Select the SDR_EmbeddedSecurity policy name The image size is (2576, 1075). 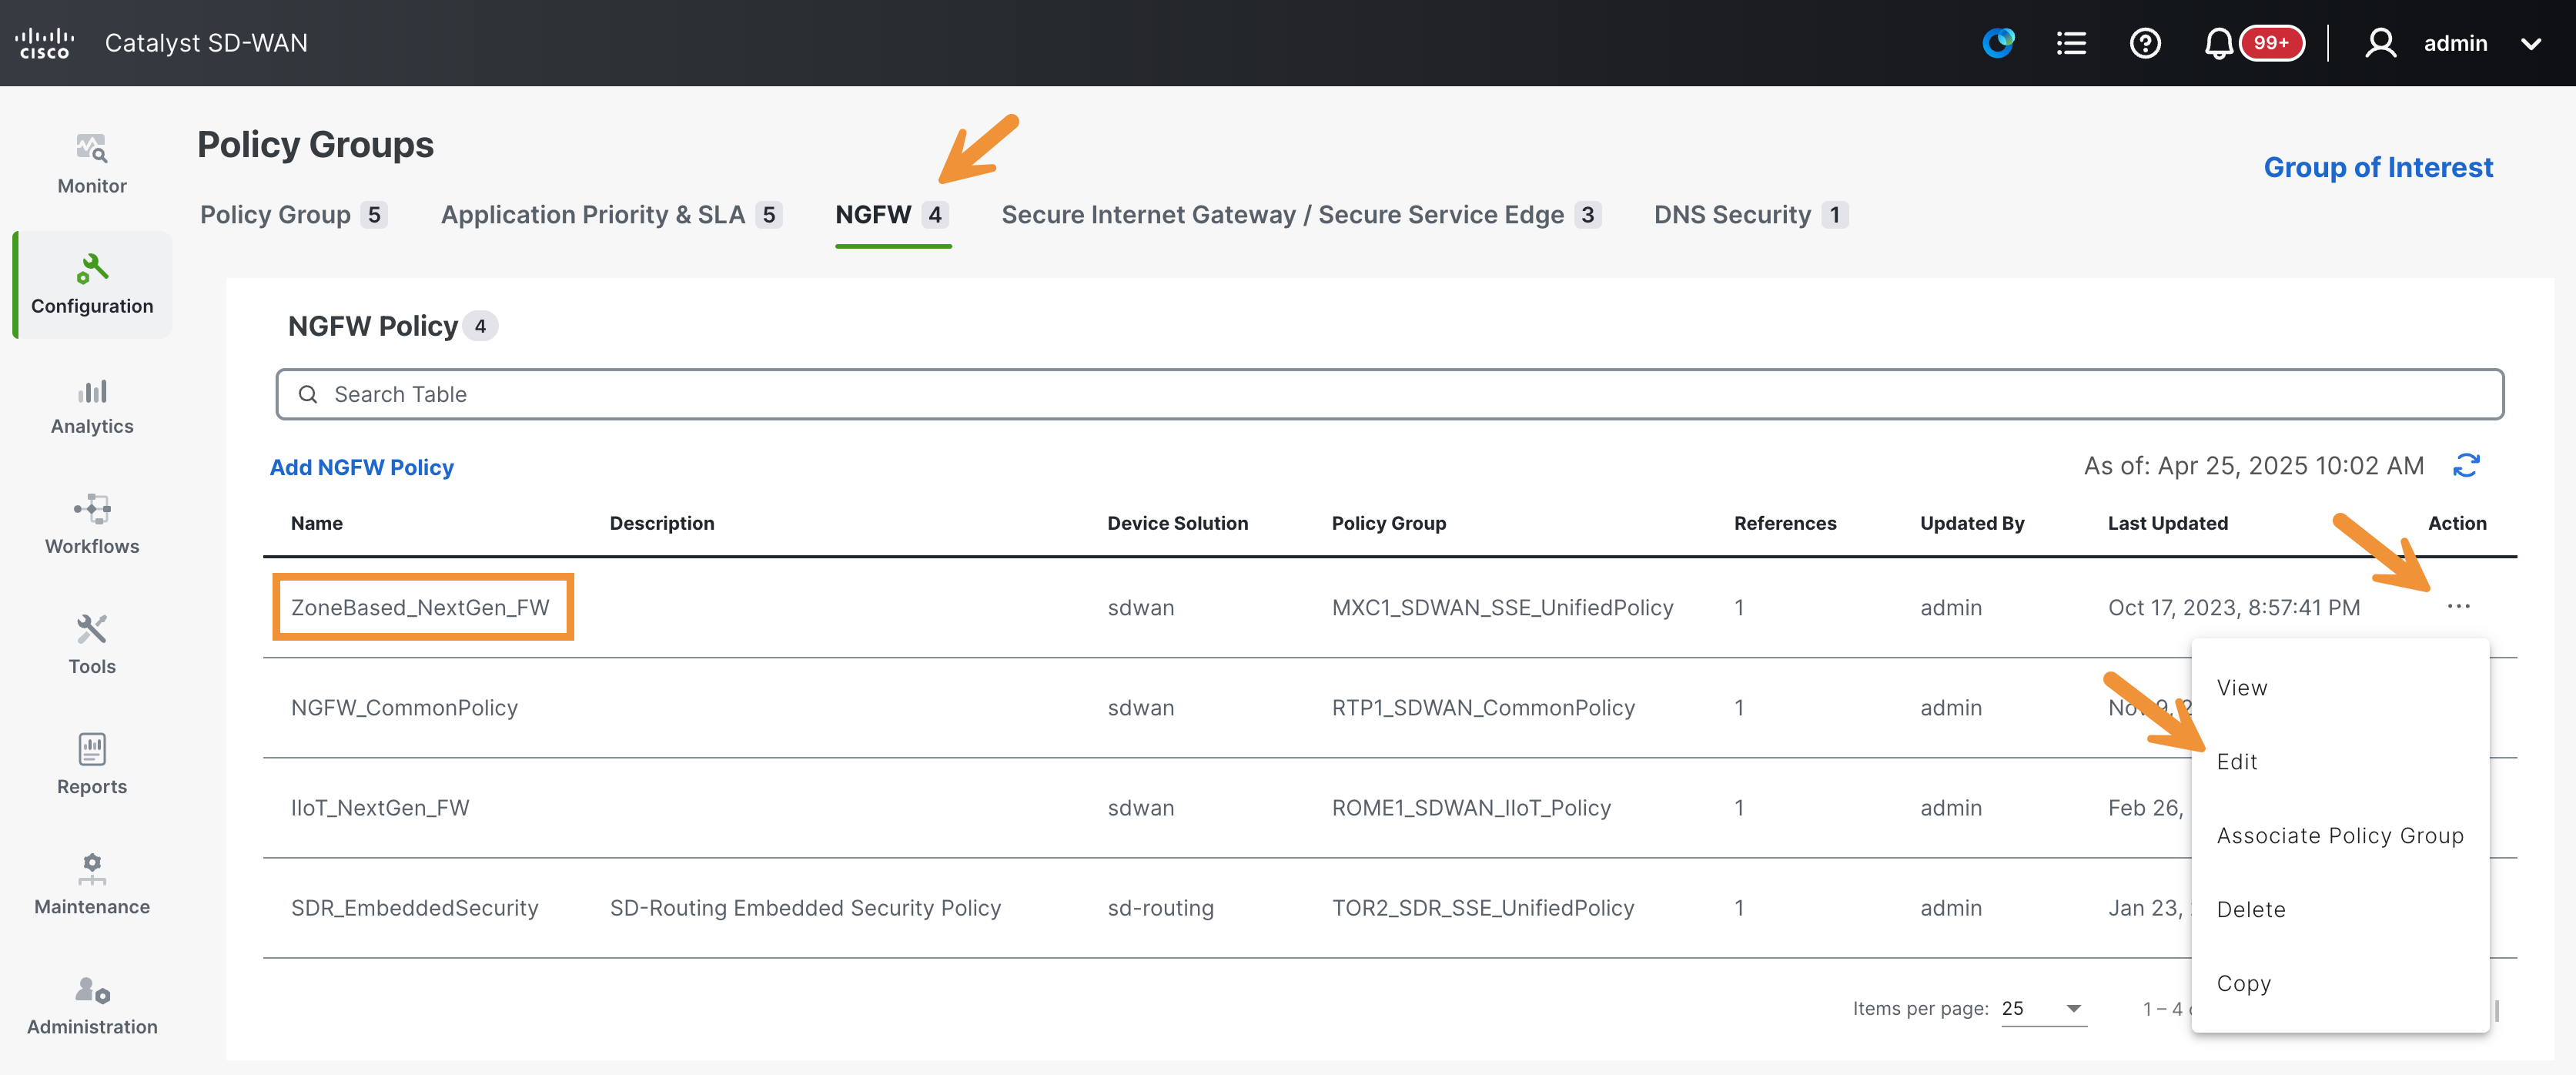point(415,908)
